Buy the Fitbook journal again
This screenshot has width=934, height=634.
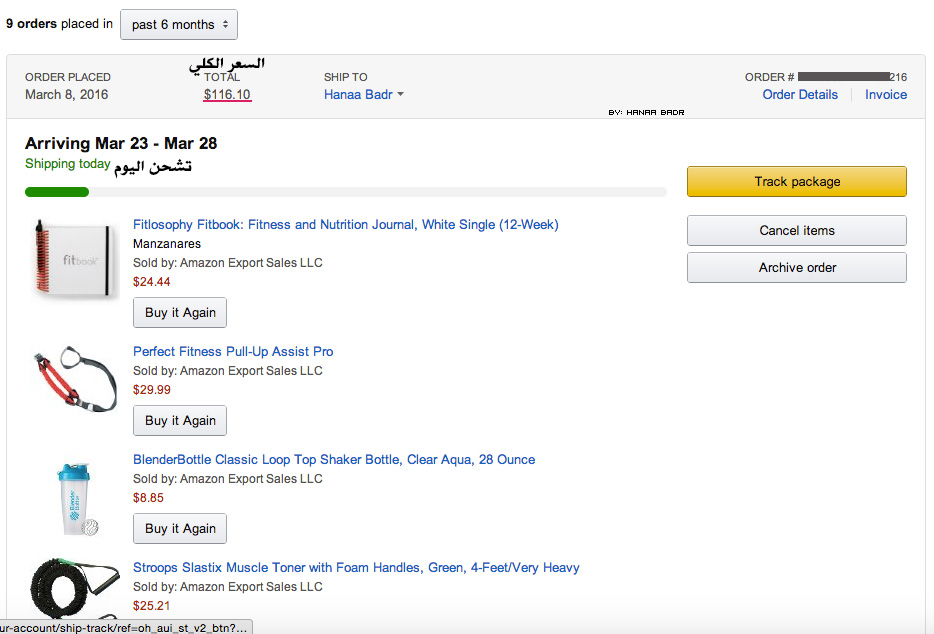tap(180, 313)
